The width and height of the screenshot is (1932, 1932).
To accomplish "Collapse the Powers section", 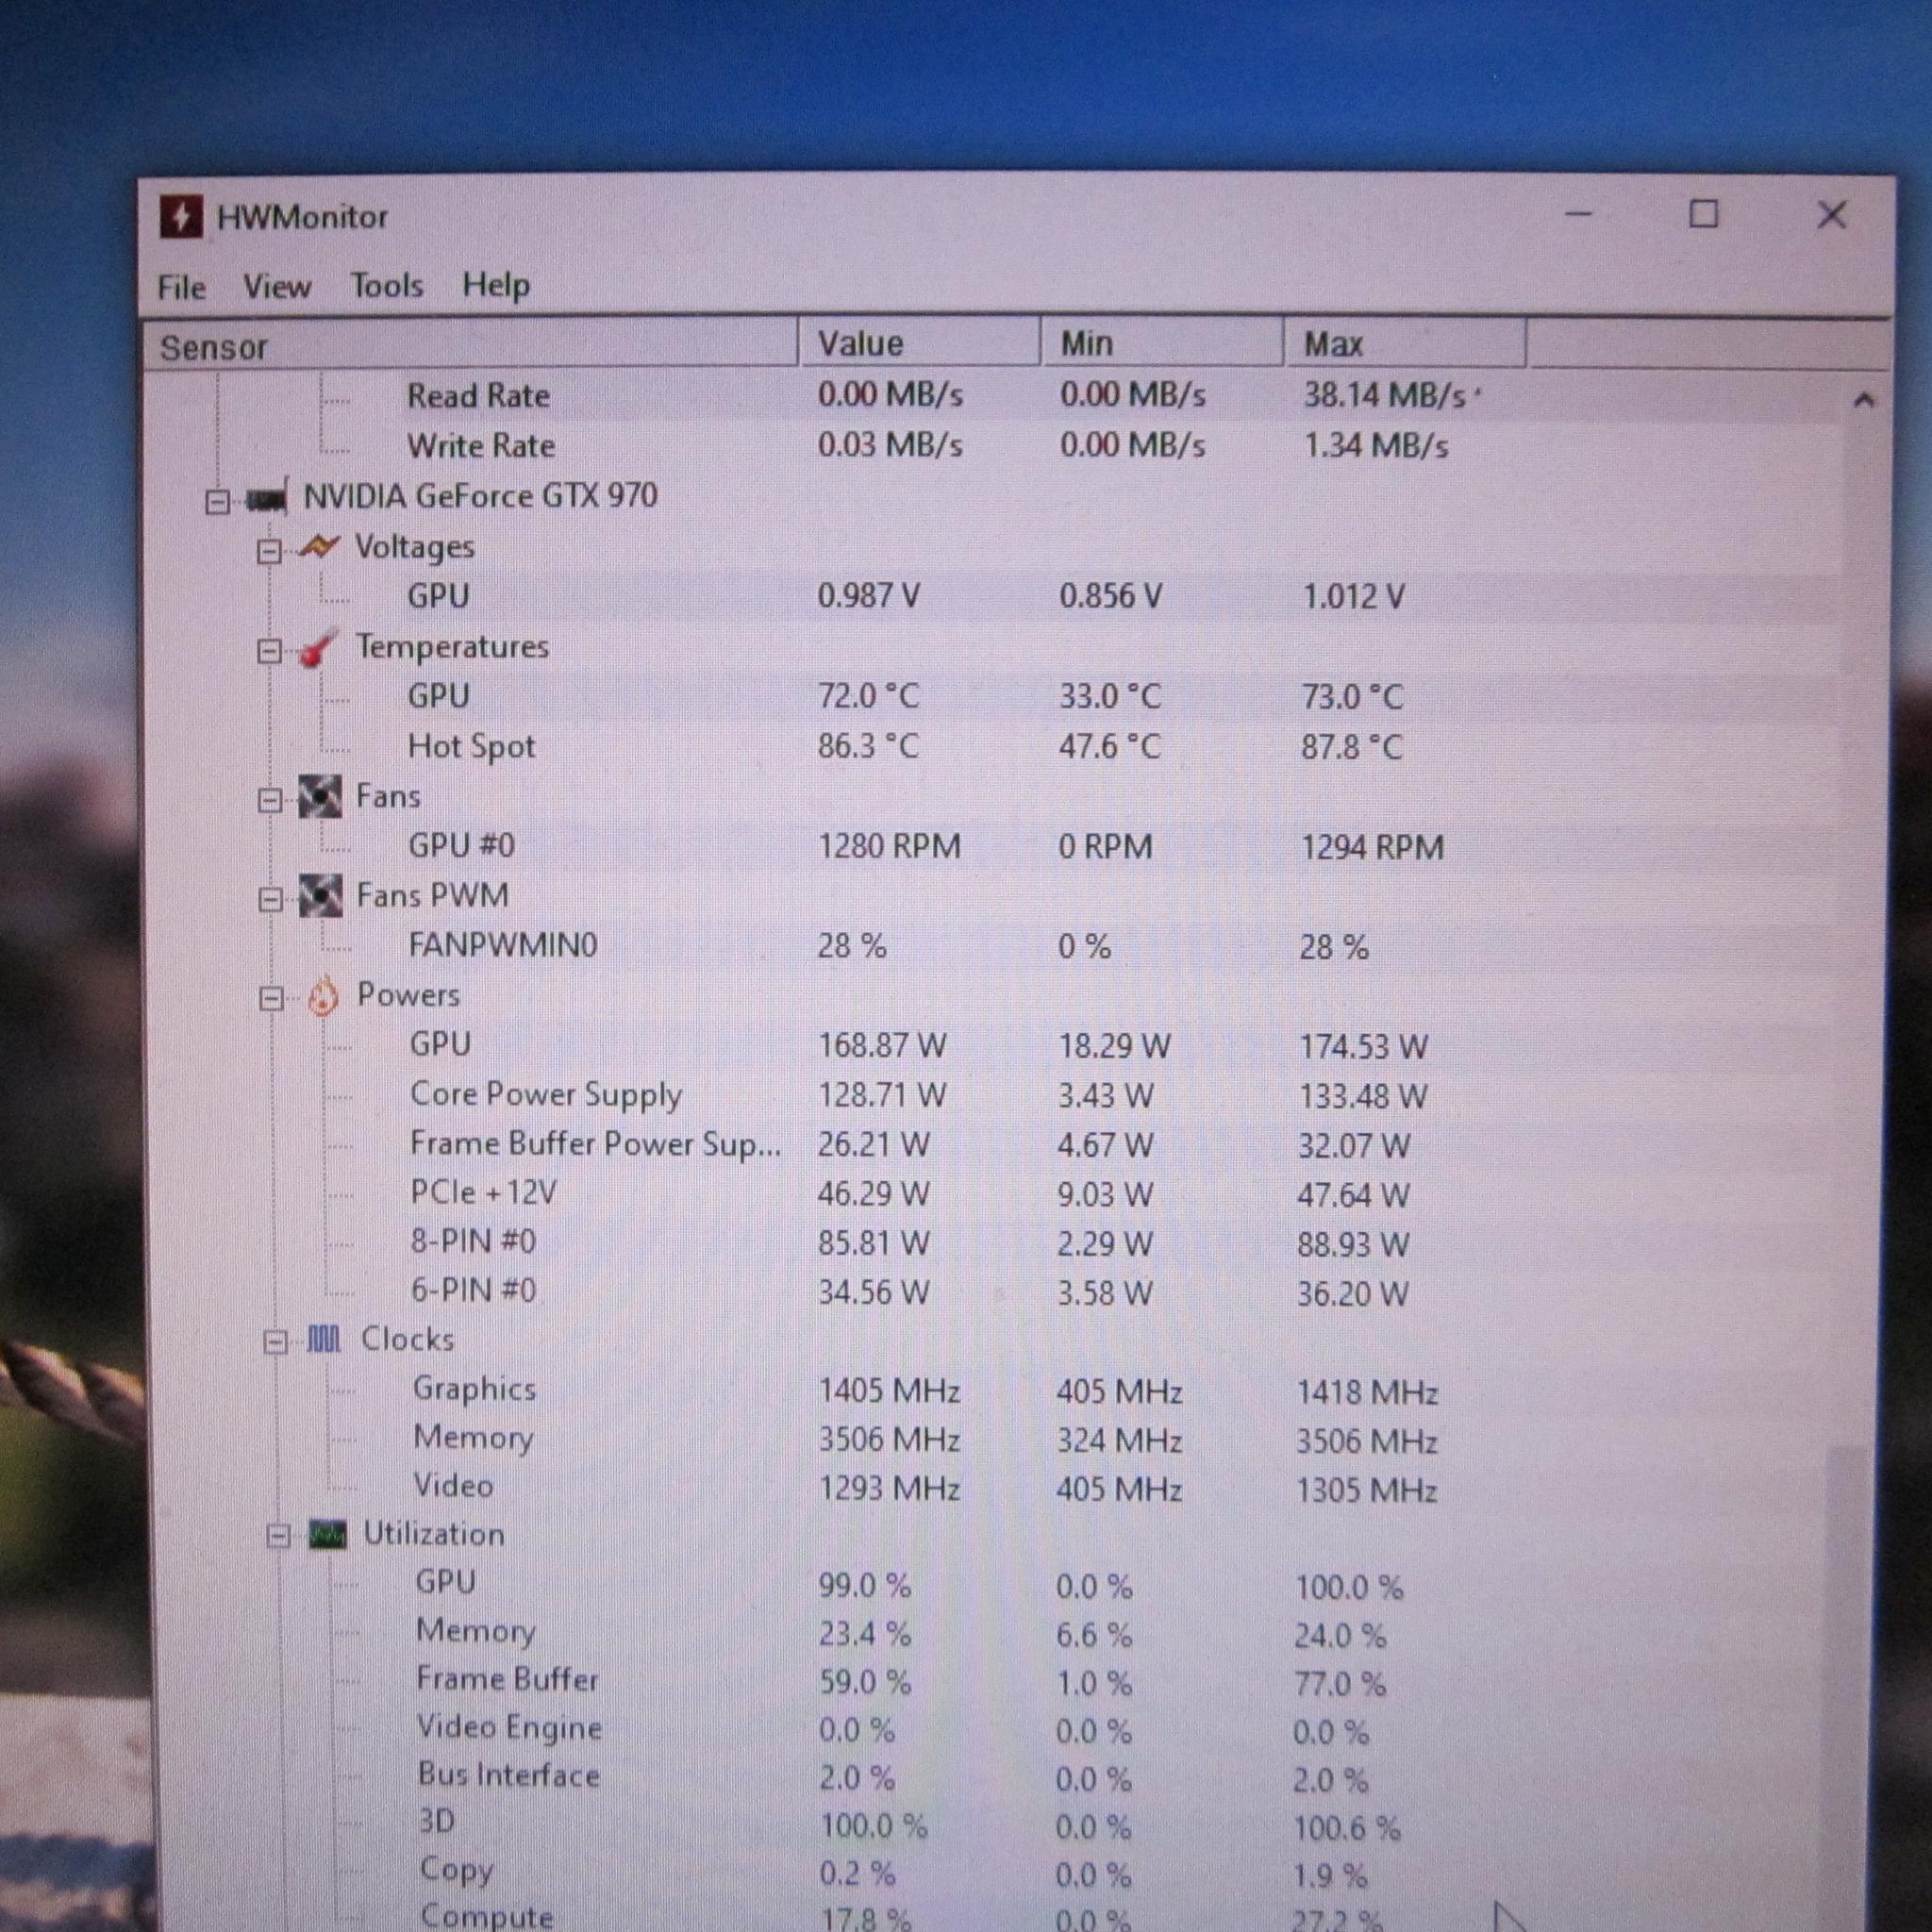I will tap(272, 999).
